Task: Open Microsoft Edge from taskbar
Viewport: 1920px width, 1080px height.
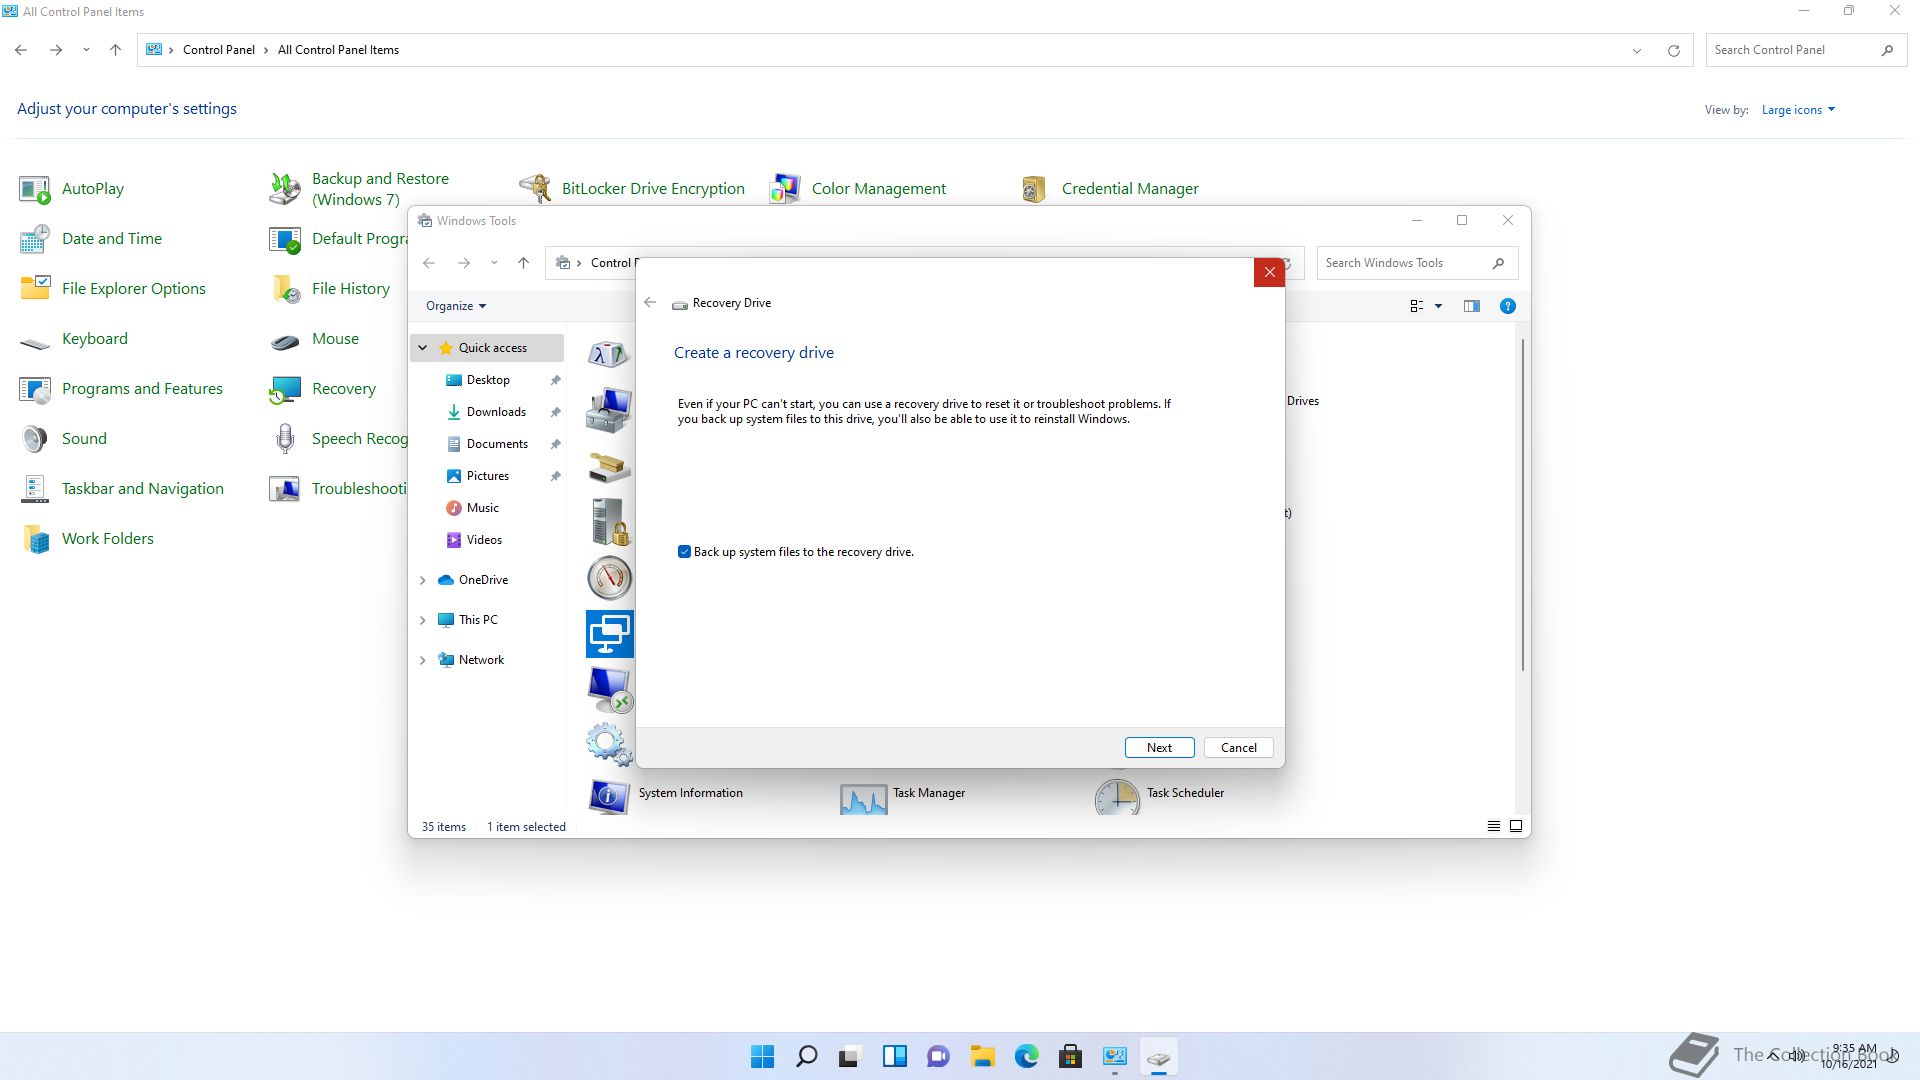Action: point(1026,1057)
